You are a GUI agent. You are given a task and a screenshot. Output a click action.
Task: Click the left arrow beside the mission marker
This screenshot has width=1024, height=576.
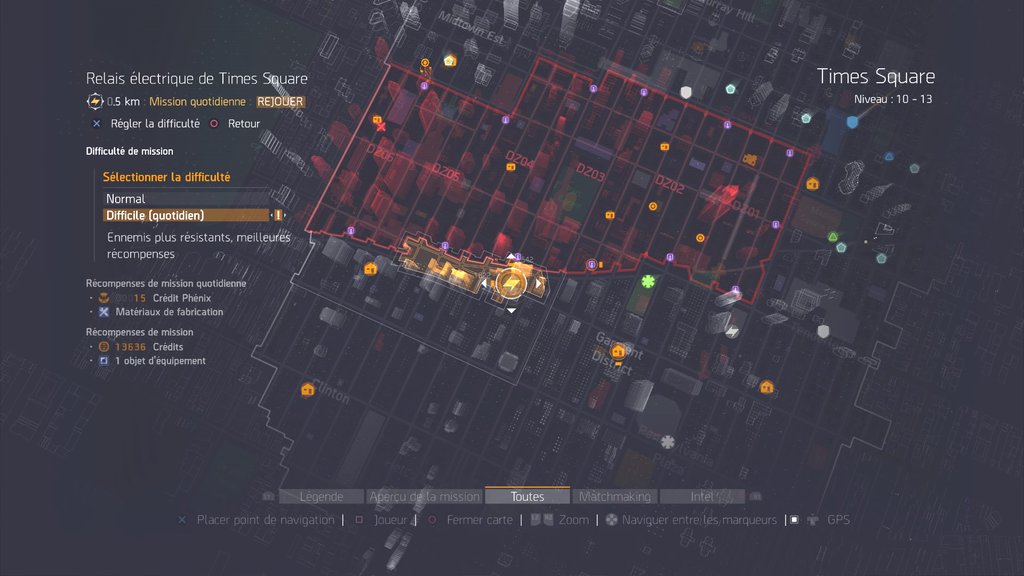pos(484,284)
